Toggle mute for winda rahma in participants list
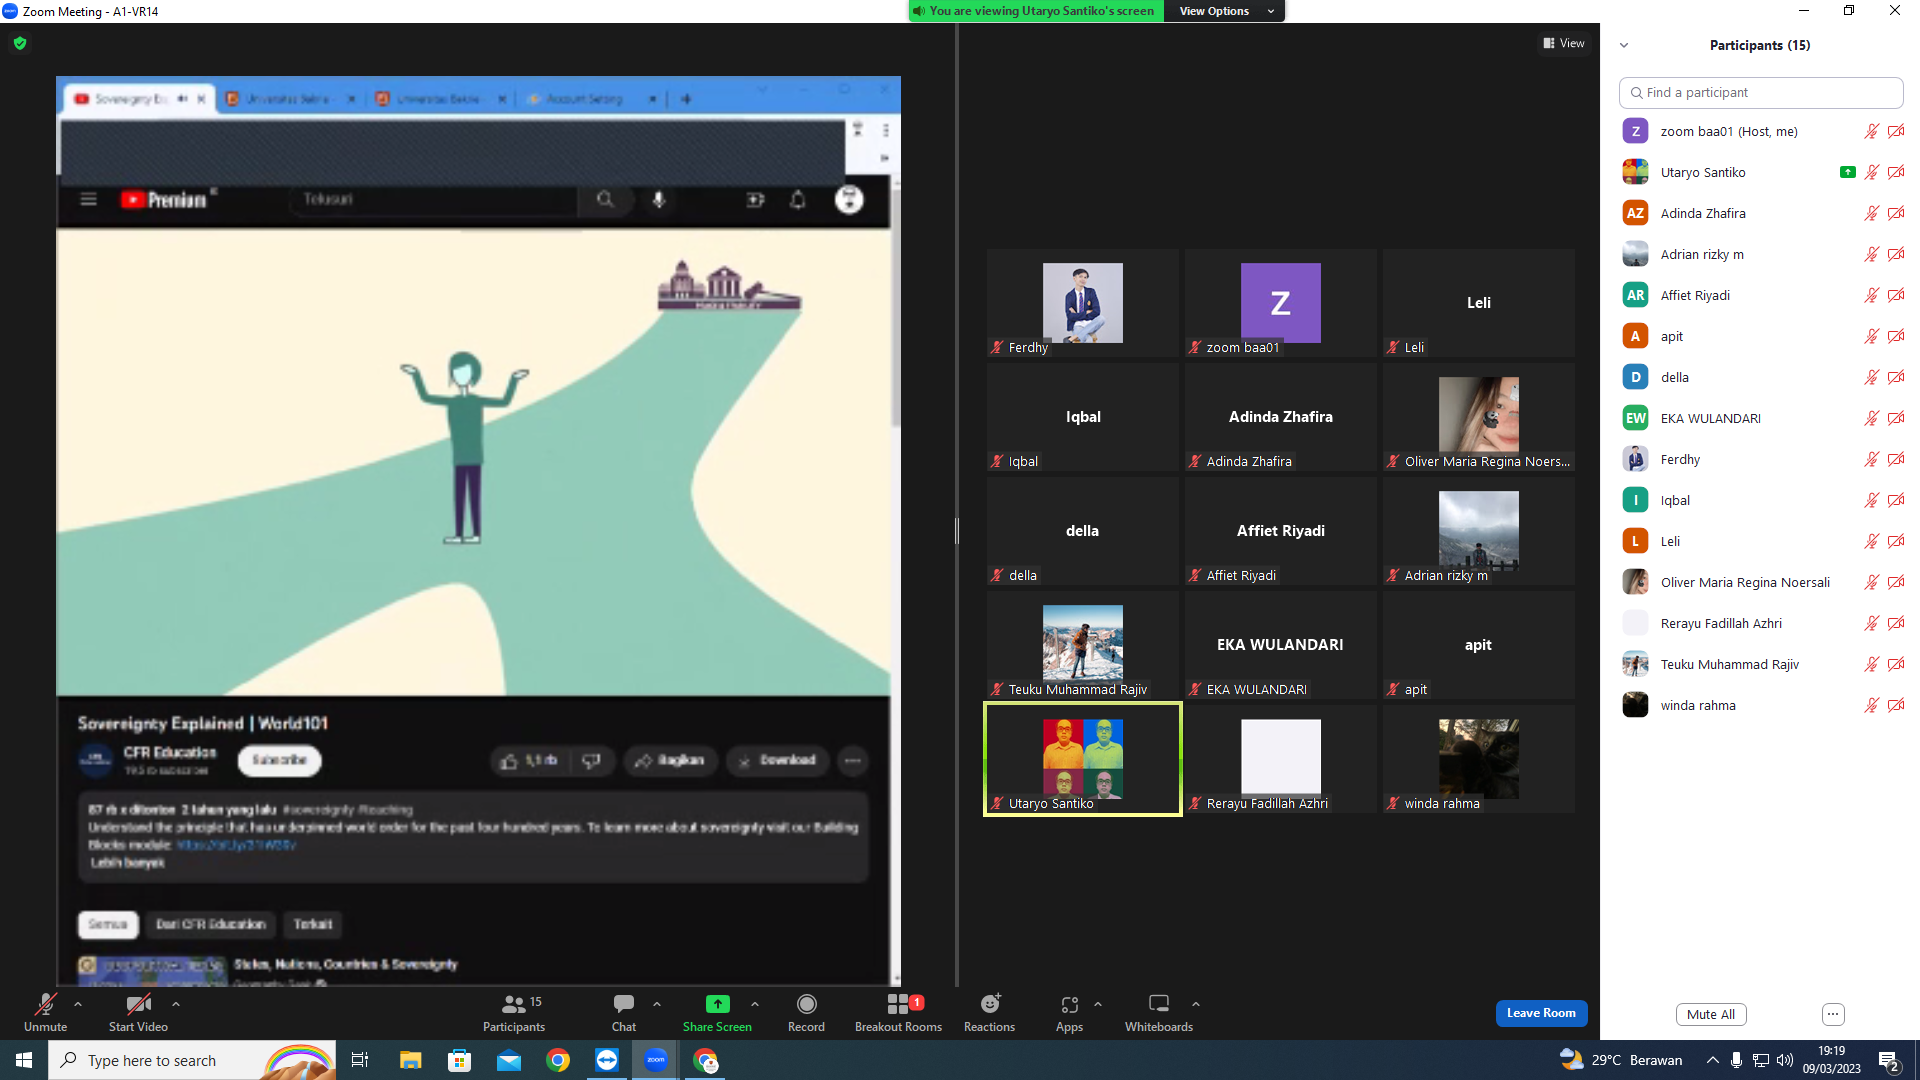The height and width of the screenshot is (1080, 1920). click(1871, 705)
